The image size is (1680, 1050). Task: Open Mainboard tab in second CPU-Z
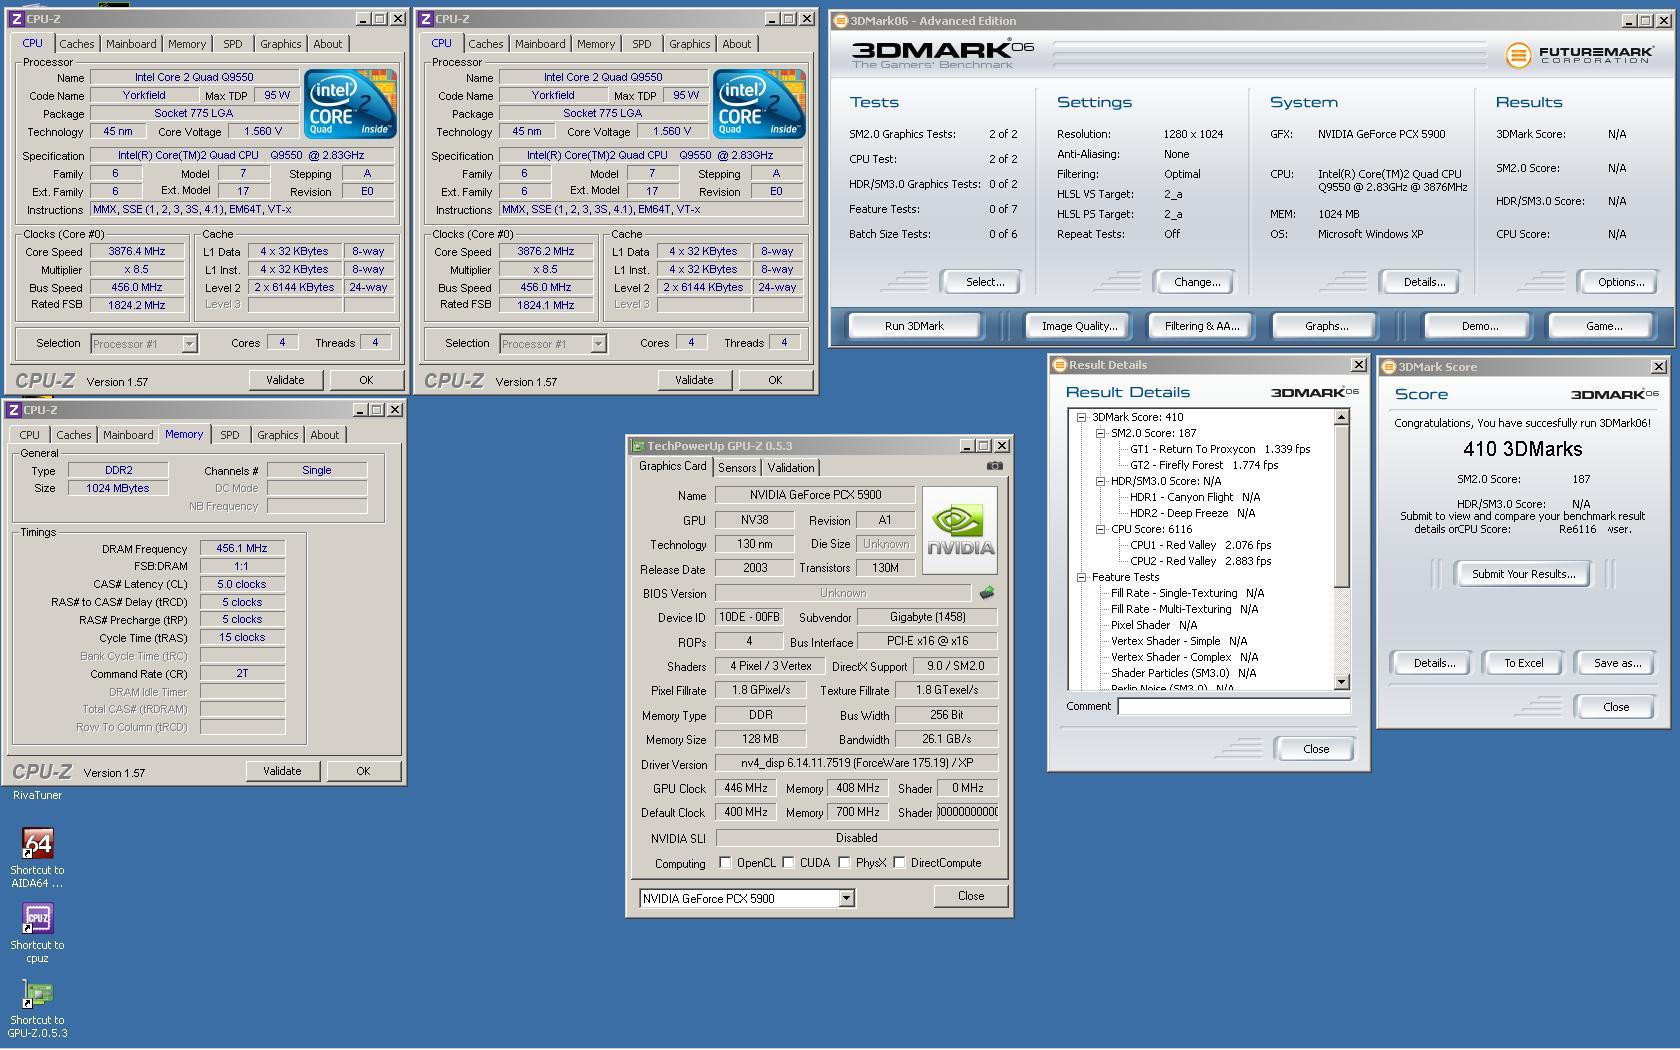click(x=540, y=44)
